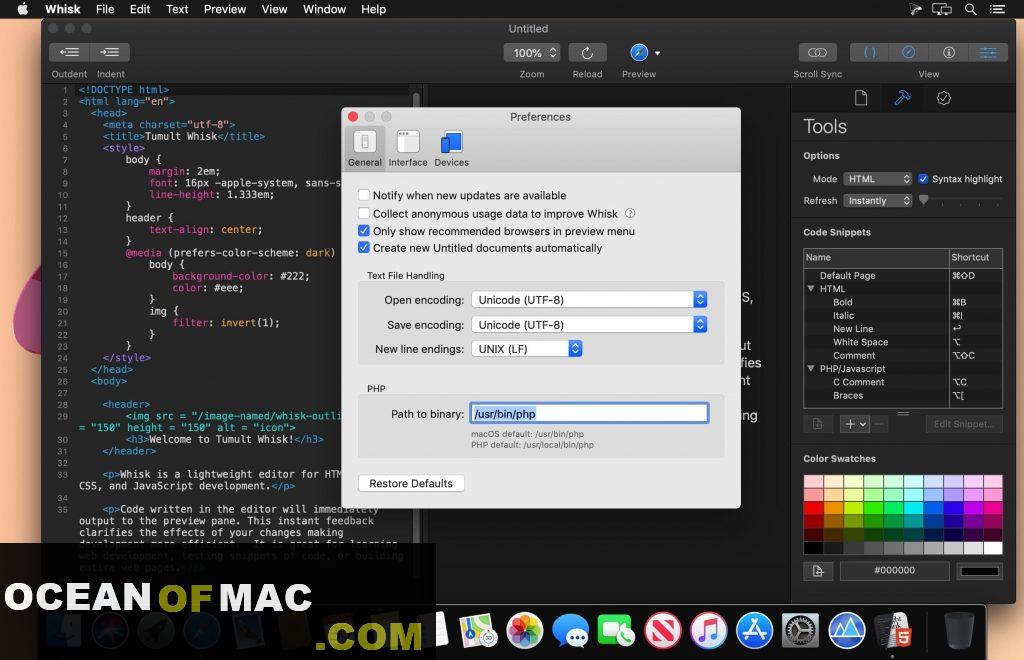The height and width of the screenshot is (660, 1024).
Task: Click the Edit Snippet button
Action: coord(963,424)
